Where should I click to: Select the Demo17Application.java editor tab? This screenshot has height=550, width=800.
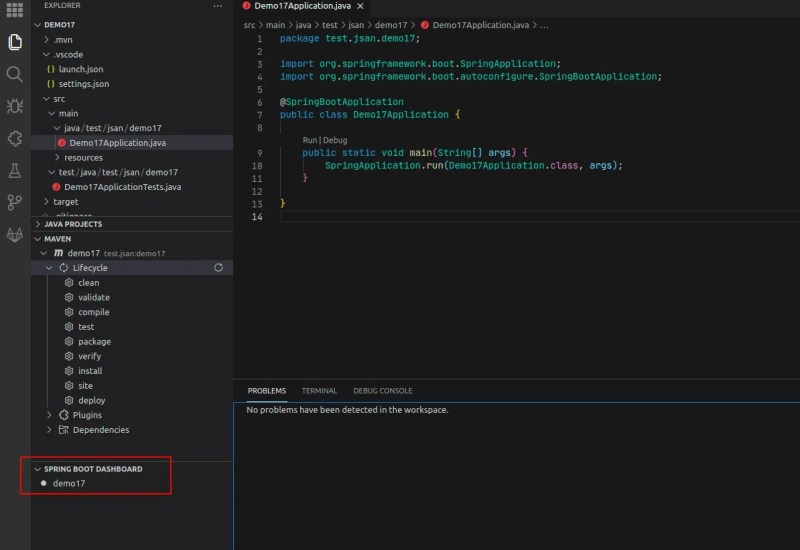coord(302,6)
